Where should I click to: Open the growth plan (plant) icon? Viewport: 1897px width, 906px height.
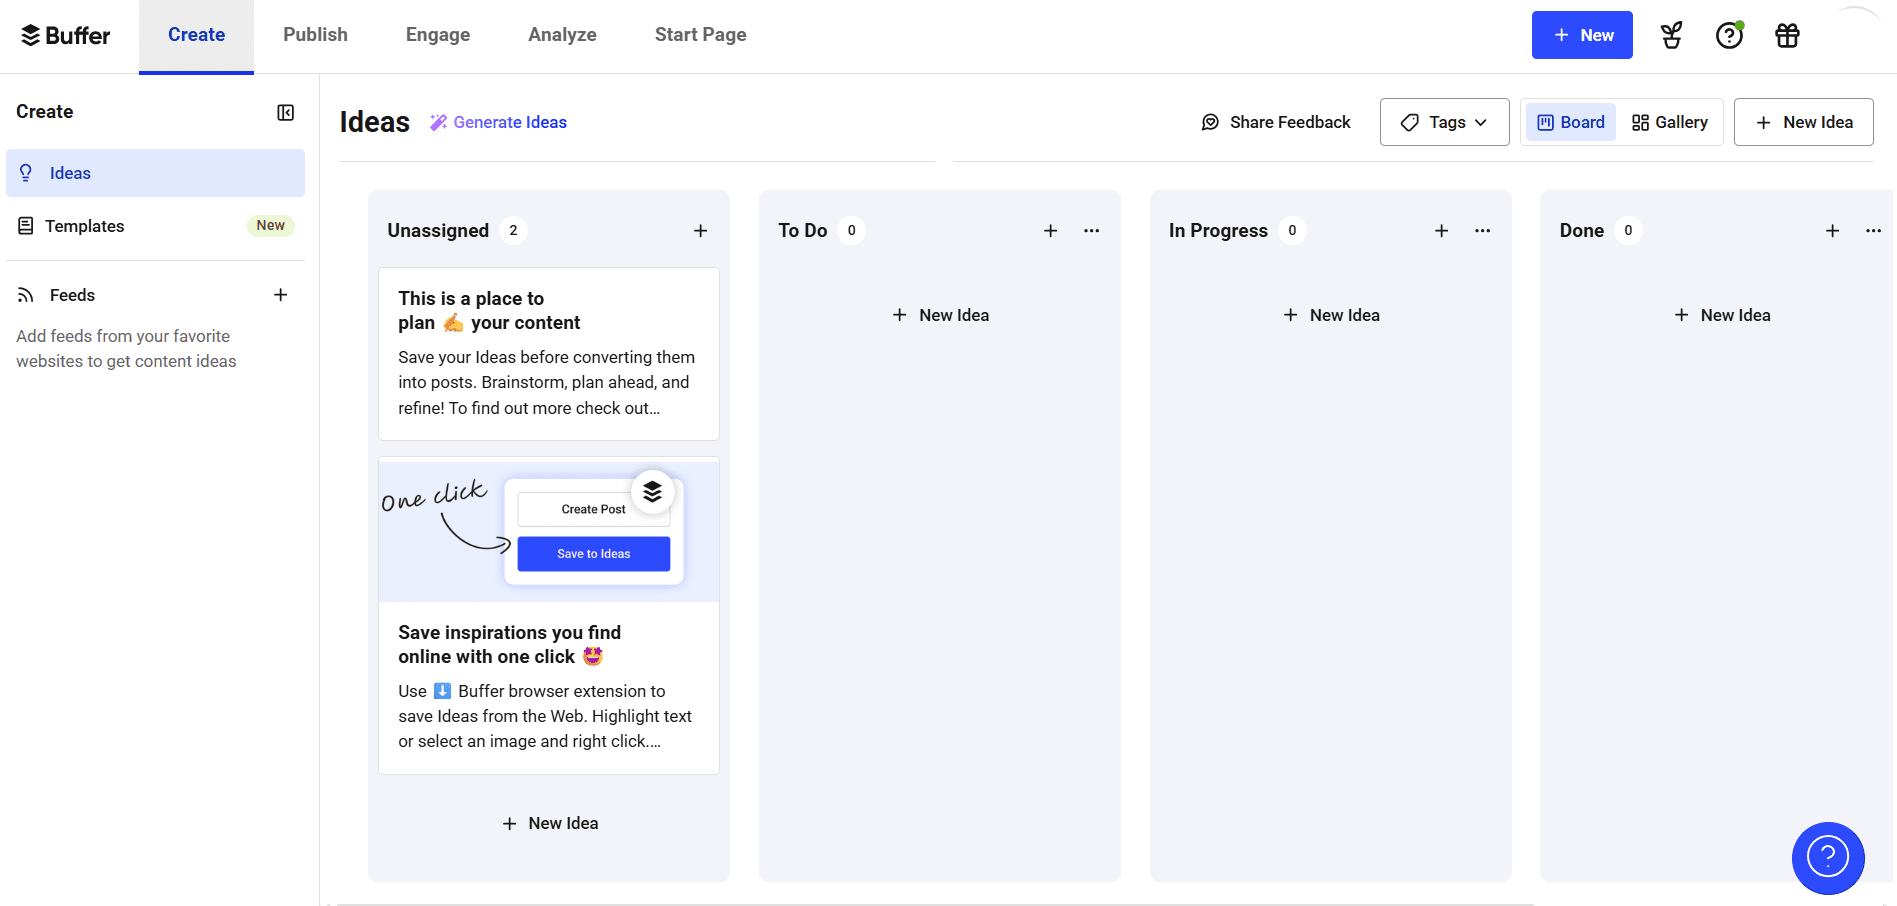(1670, 35)
